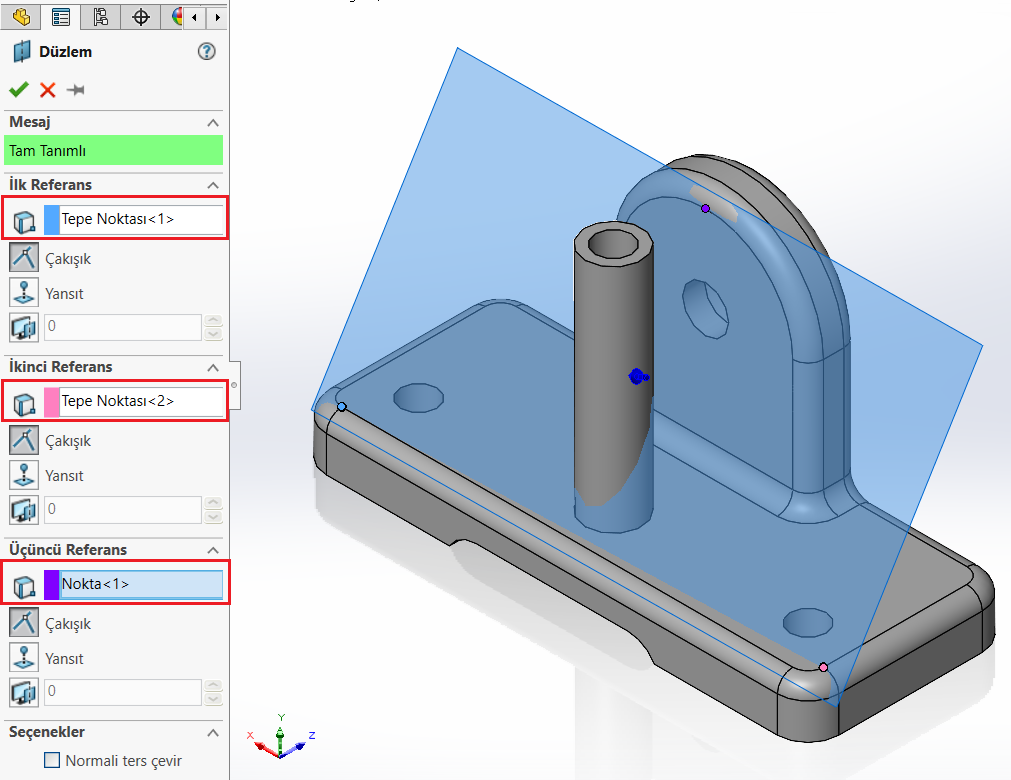Collapse the İlk Referans section

[212, 185]
